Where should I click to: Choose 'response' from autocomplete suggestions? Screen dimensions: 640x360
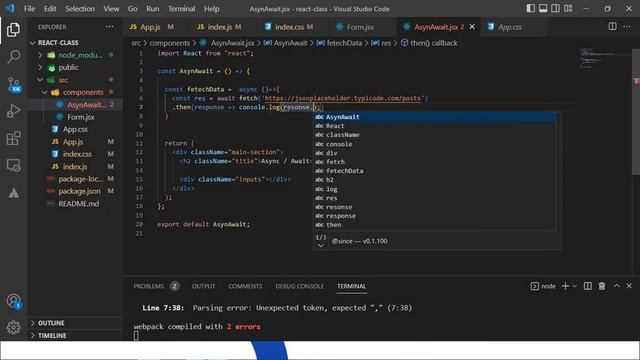click(x=434, y=216)
